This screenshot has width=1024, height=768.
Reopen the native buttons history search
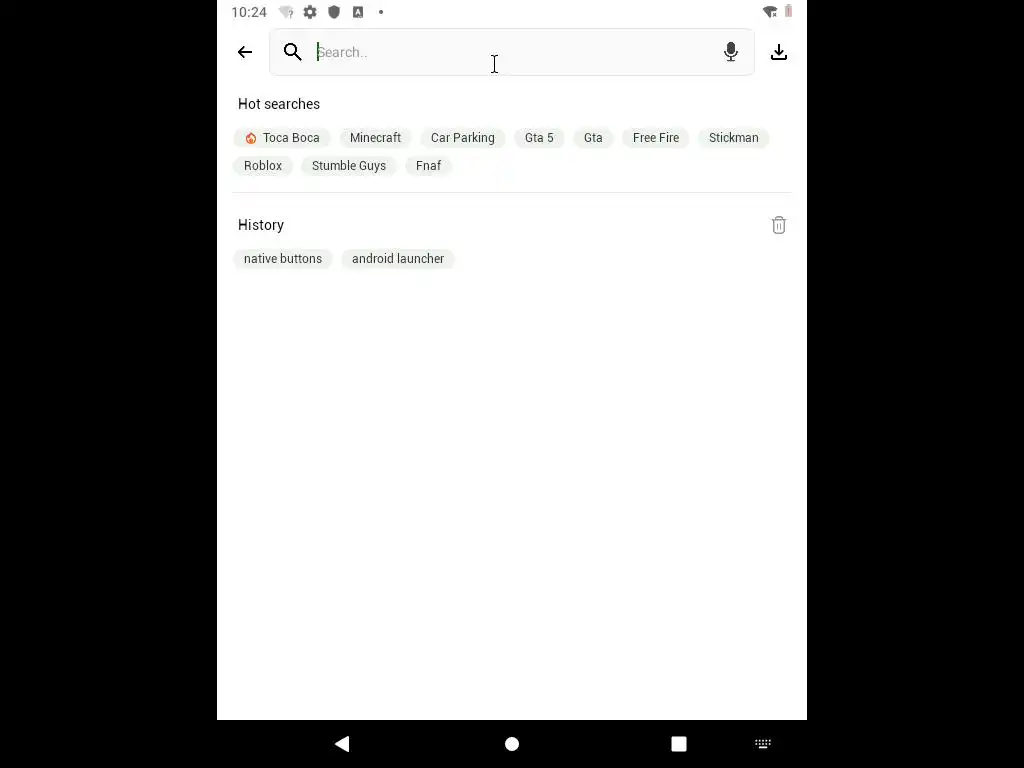(x=283, y=259)
